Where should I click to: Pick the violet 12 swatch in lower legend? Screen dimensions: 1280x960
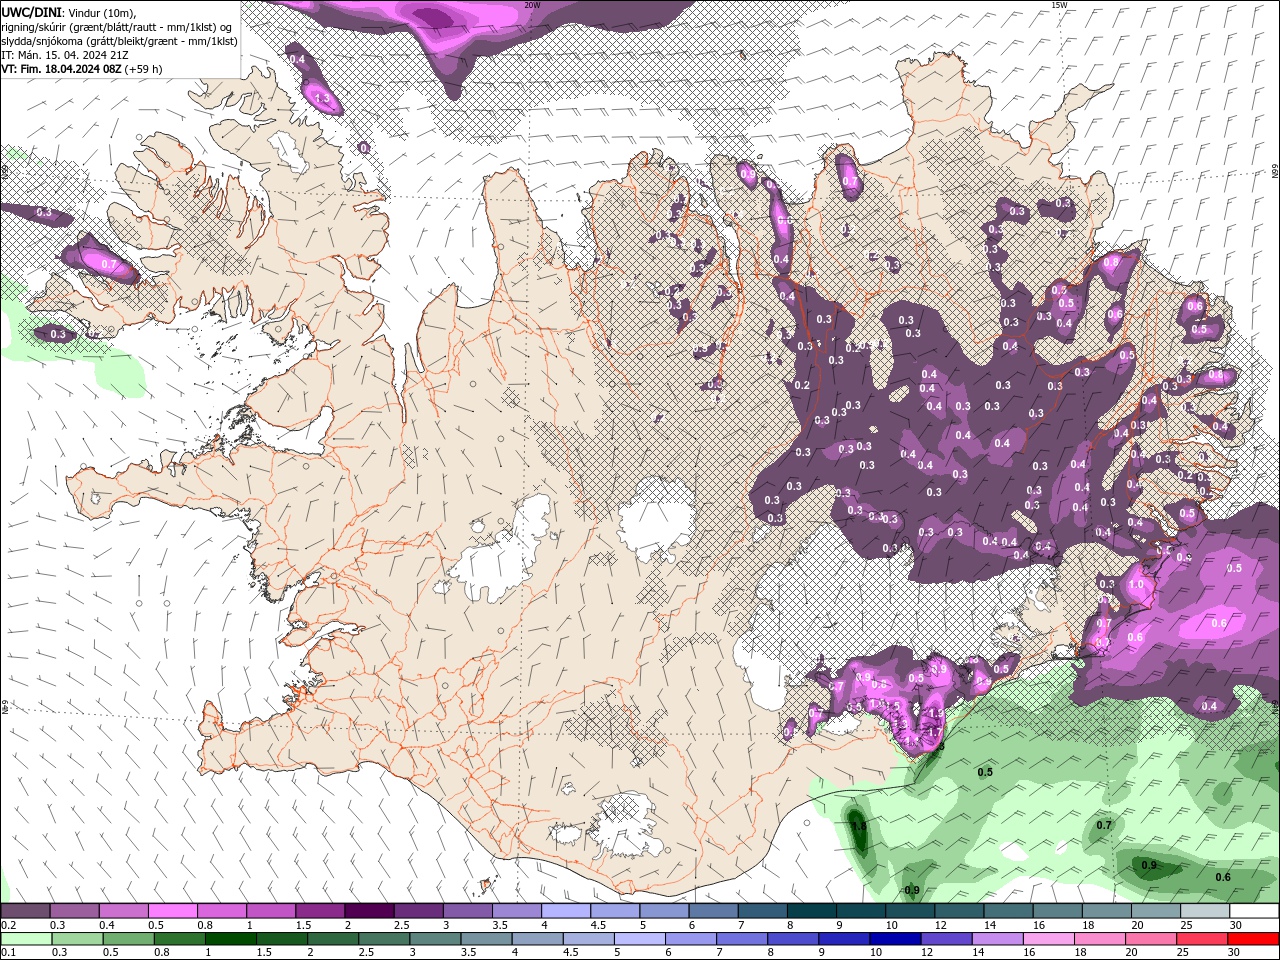[945, 939]
